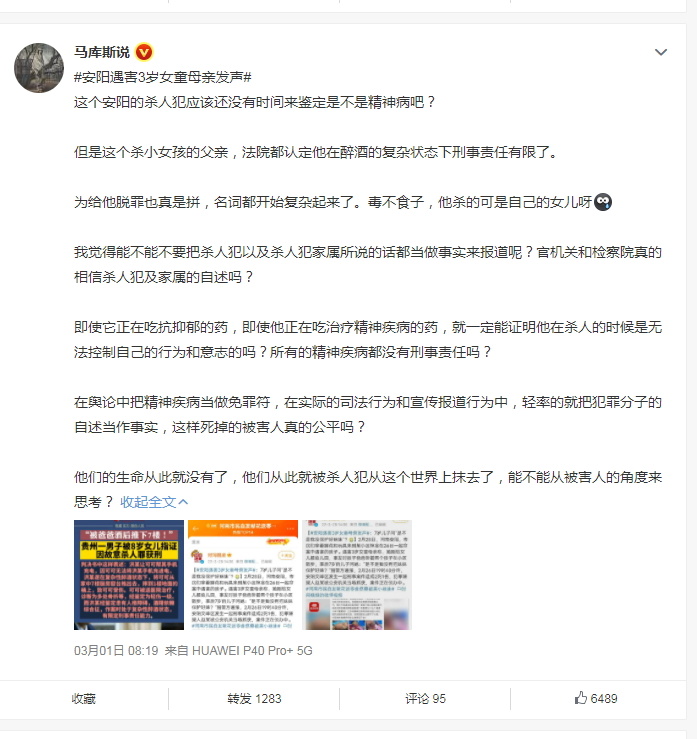
Task: Click the crying emoji in the post
Action: pyautogui.click(x=603, y=202)
